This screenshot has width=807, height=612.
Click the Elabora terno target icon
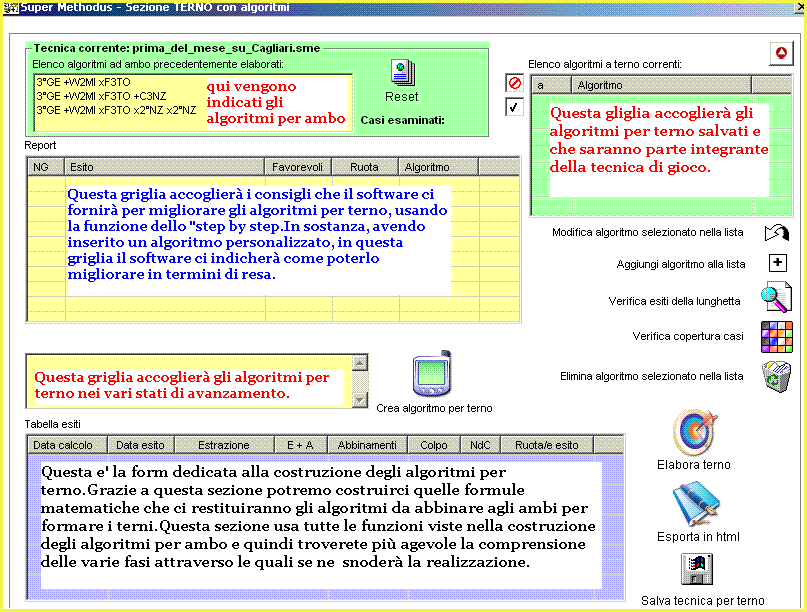coord(694,433)
